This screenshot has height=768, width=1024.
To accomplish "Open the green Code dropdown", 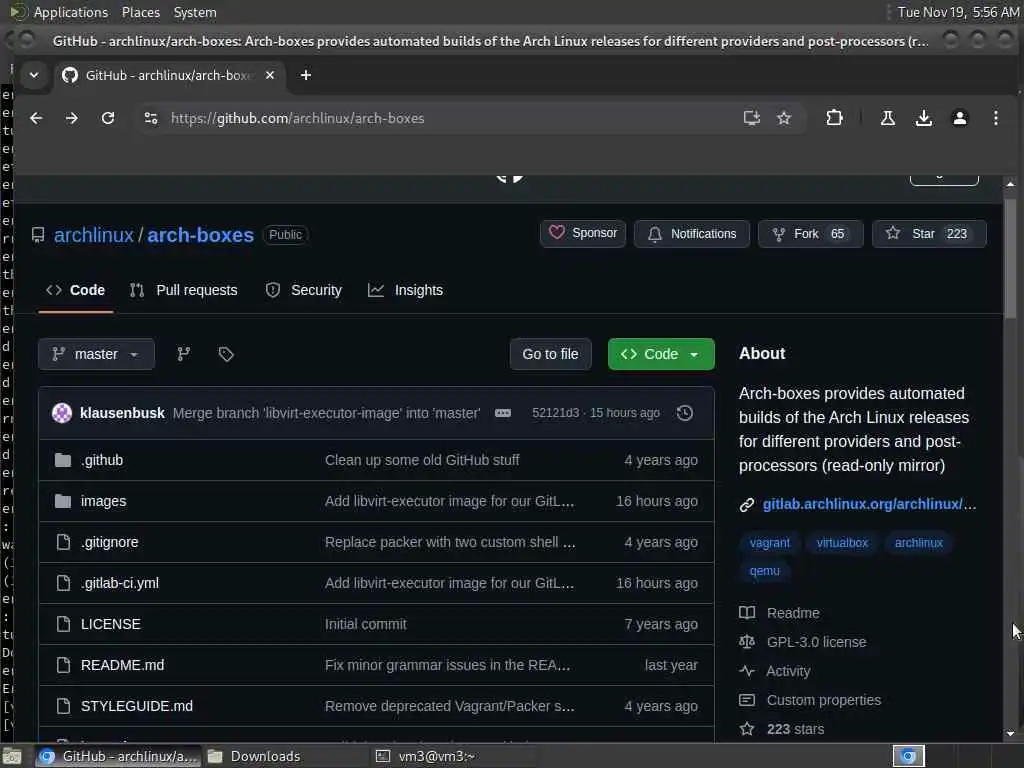I will pos(661,354).
